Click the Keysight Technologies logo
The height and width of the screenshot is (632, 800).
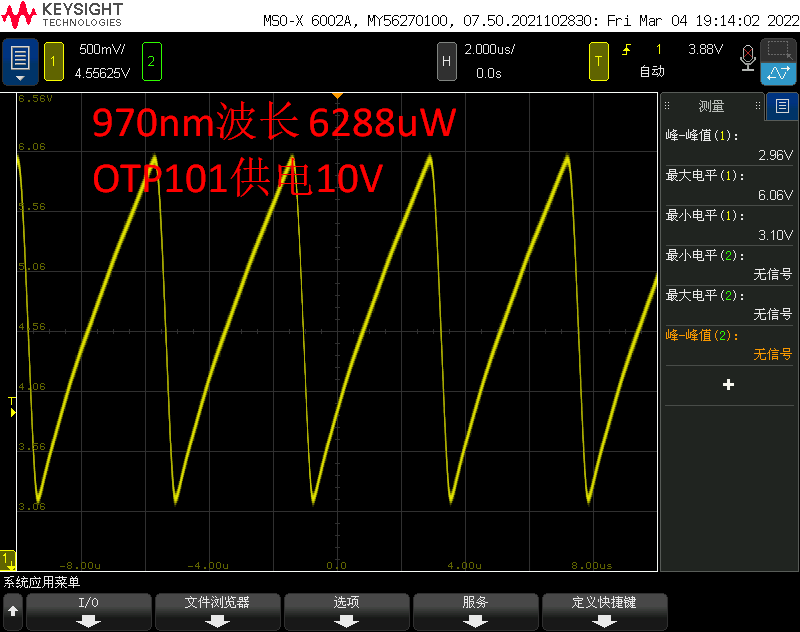62,15
